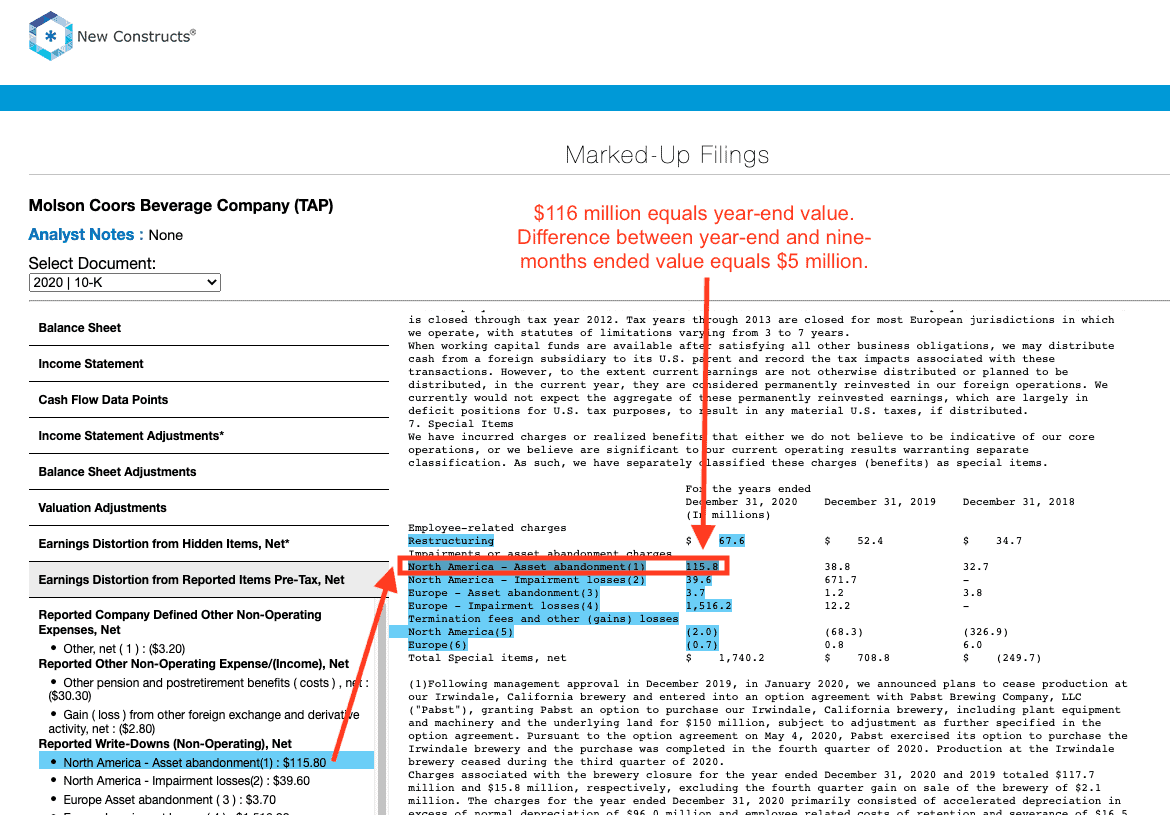Click the 'Total Special items, net' row label
The image size is (1170, 815).
pyautogui.click(x=487, y=658)
